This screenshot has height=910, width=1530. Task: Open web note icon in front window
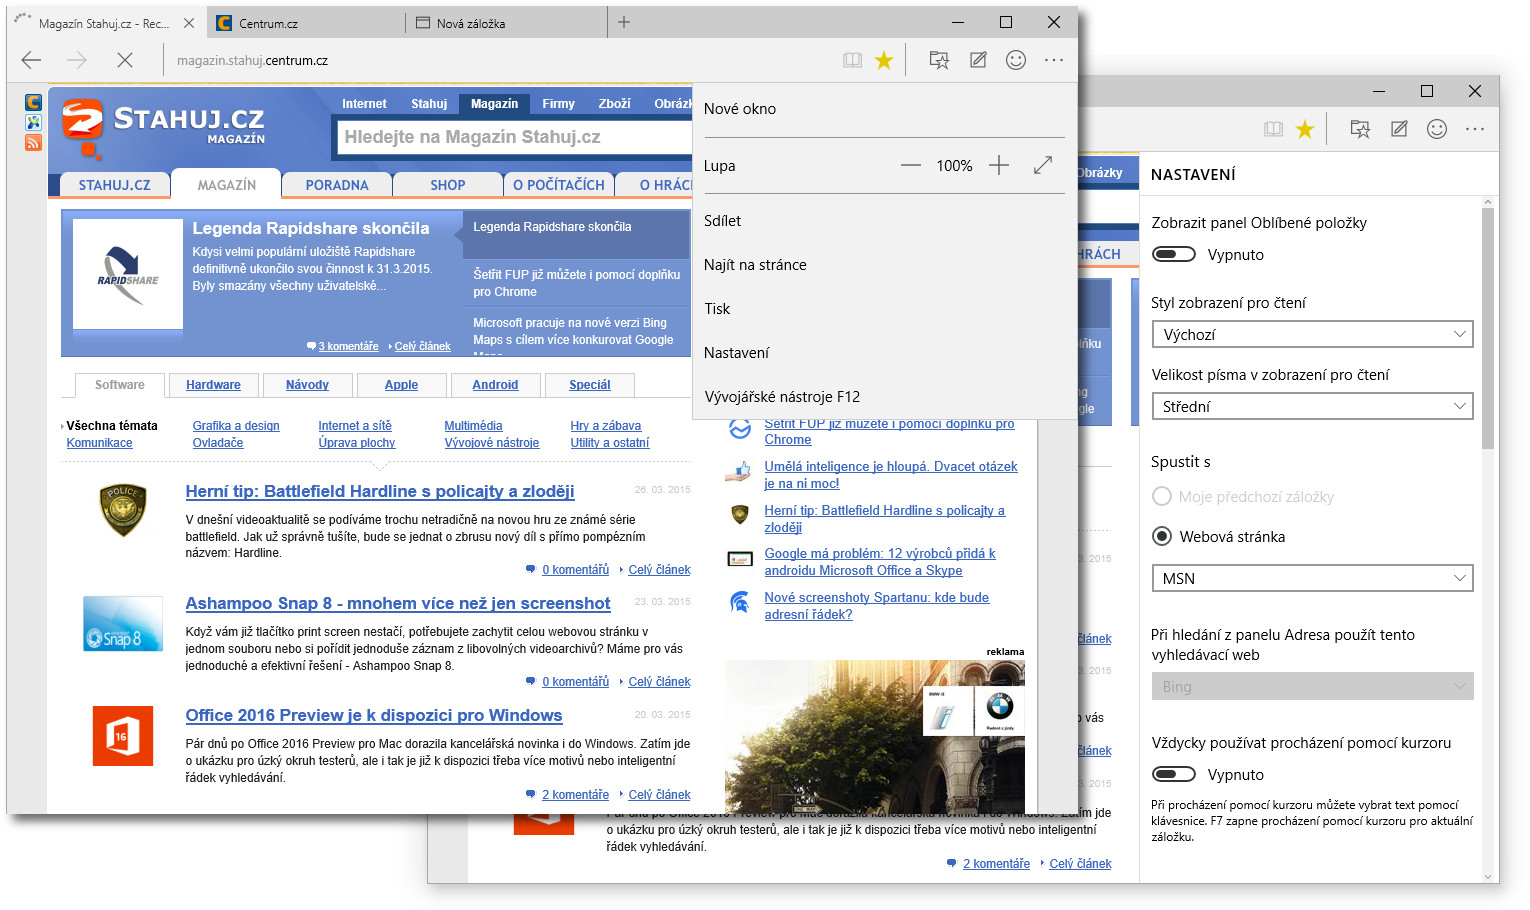(x=978, y=60)
